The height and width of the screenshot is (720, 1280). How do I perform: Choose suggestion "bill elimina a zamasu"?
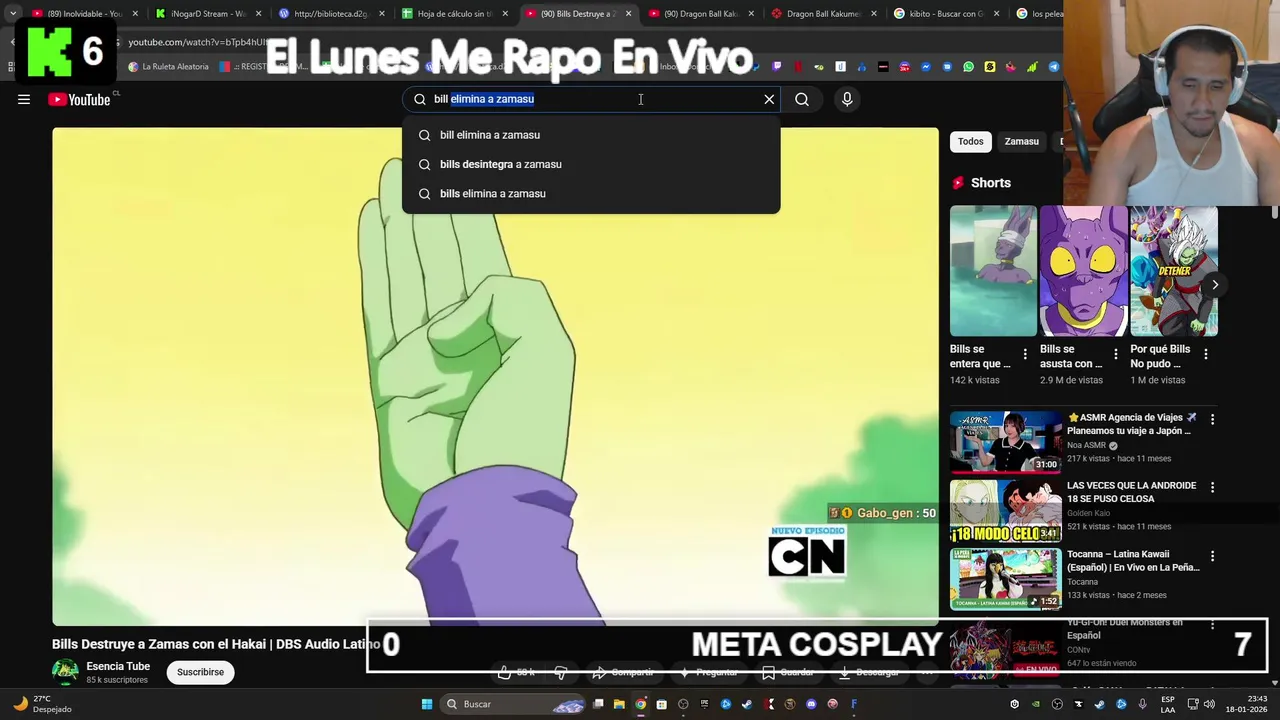point(591,135)
